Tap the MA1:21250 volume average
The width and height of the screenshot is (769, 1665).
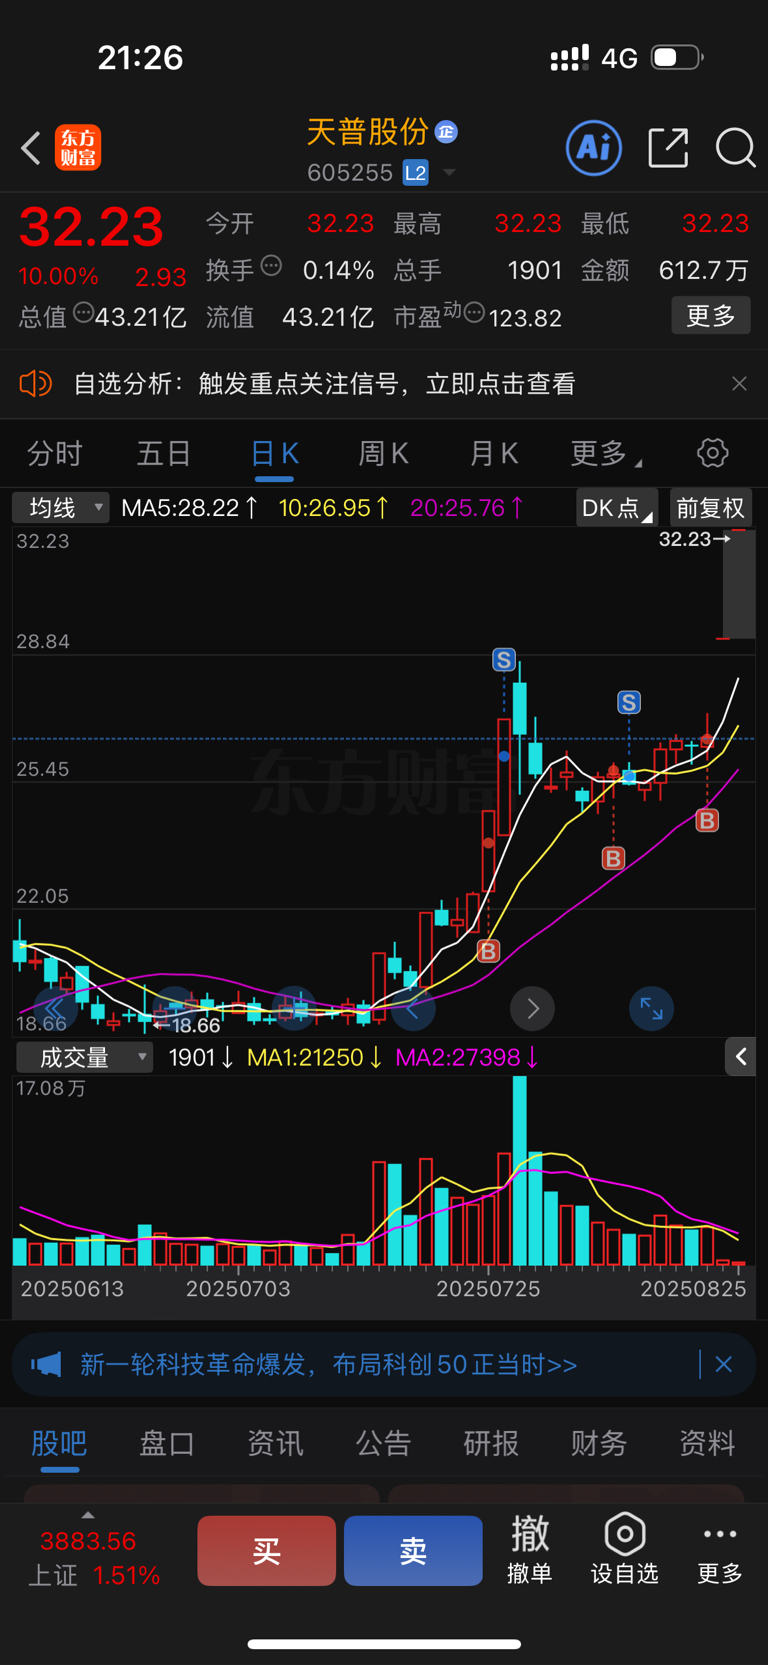tap(314, 1057)
